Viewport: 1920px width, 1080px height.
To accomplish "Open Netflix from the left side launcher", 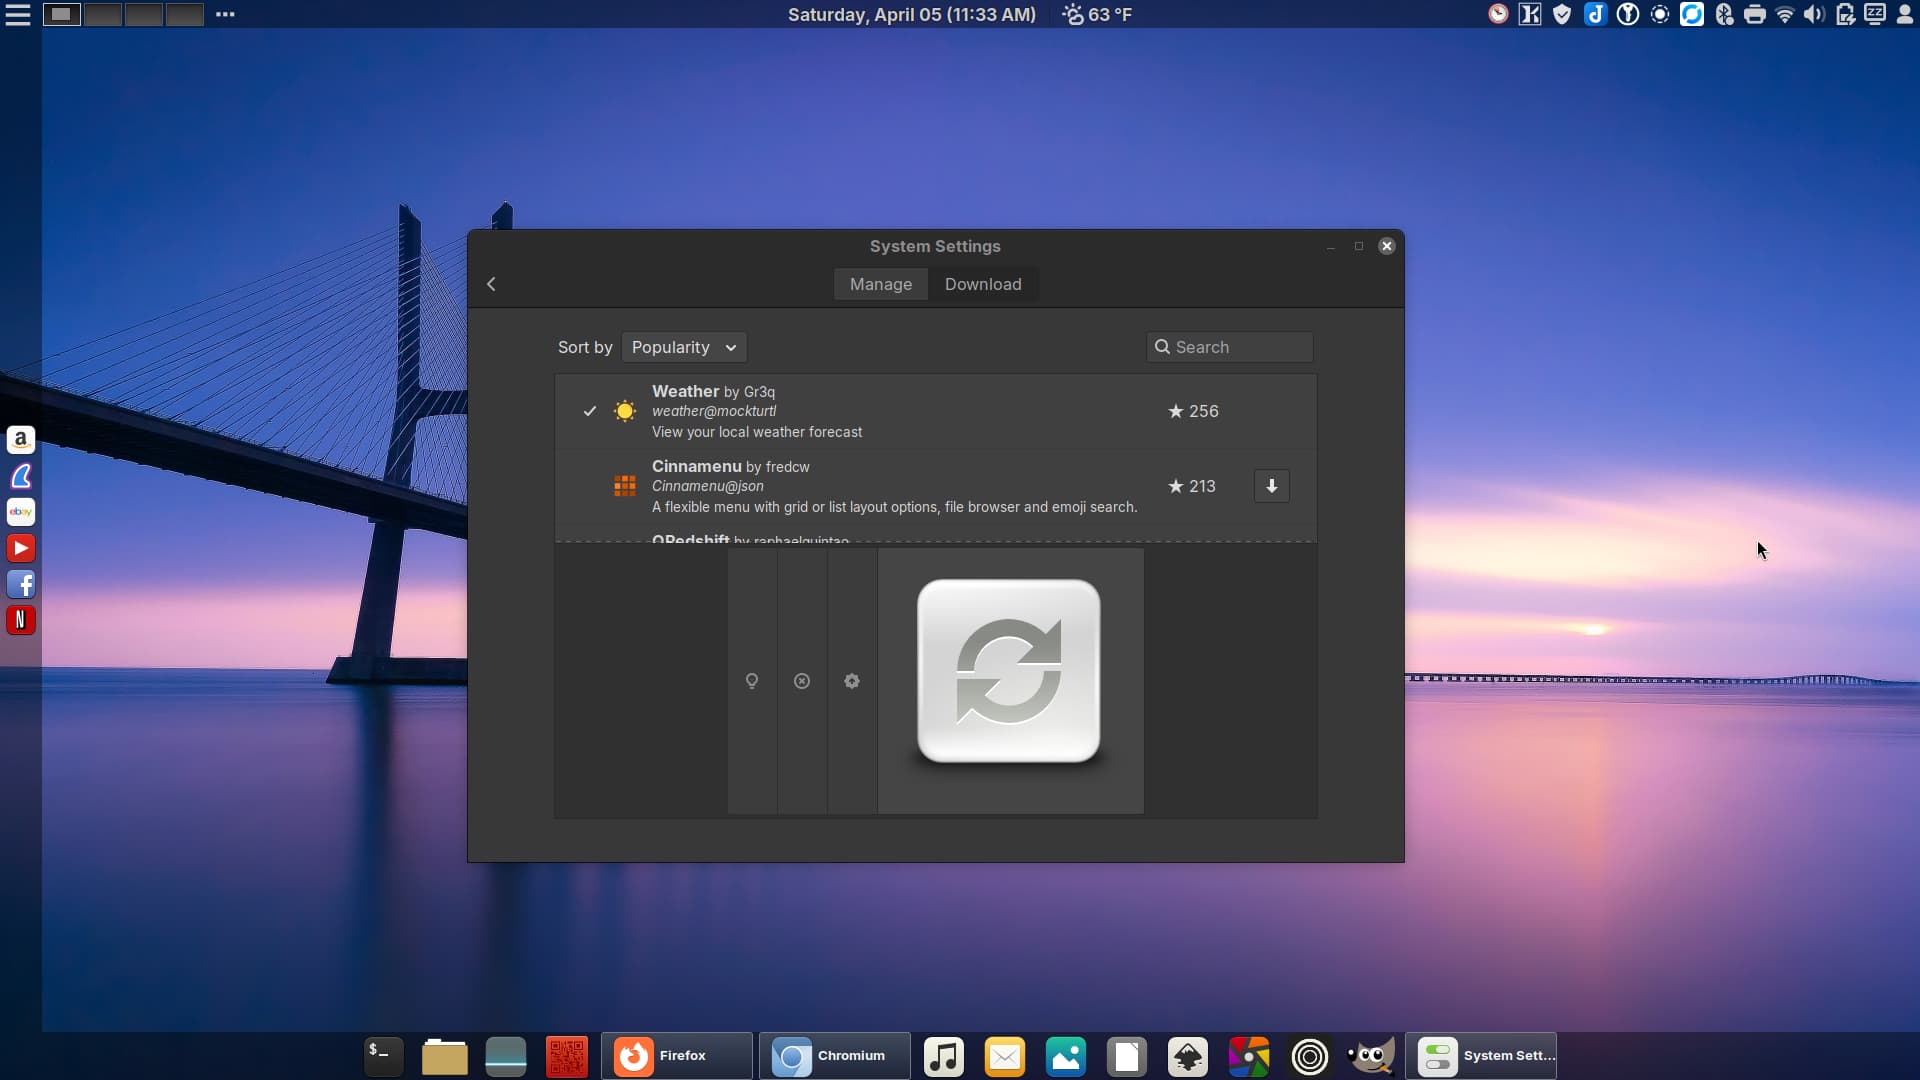I will (21, 620).
